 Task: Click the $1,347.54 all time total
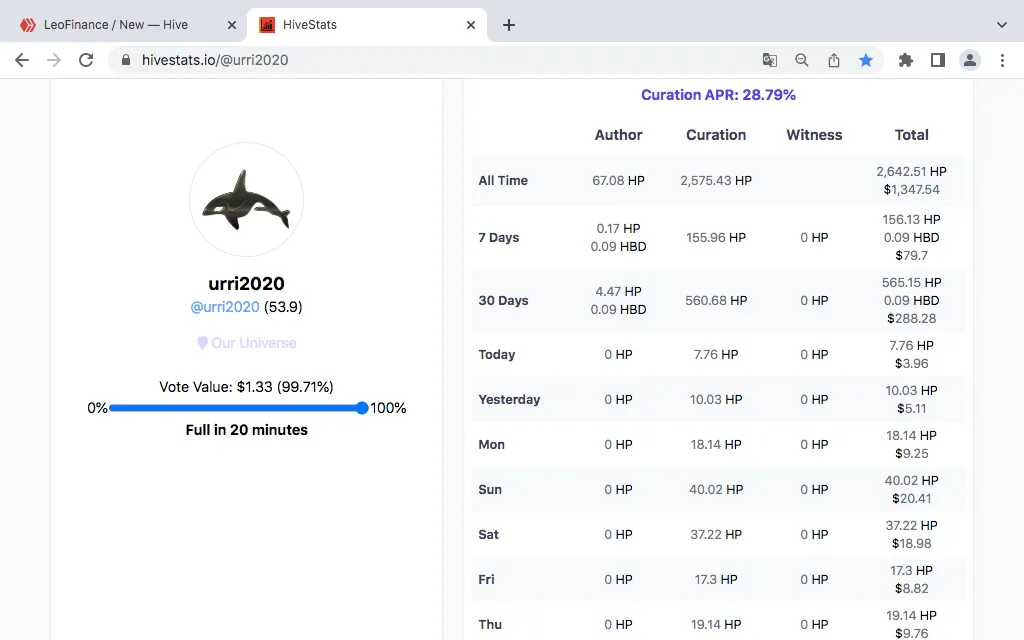point(912,189)
